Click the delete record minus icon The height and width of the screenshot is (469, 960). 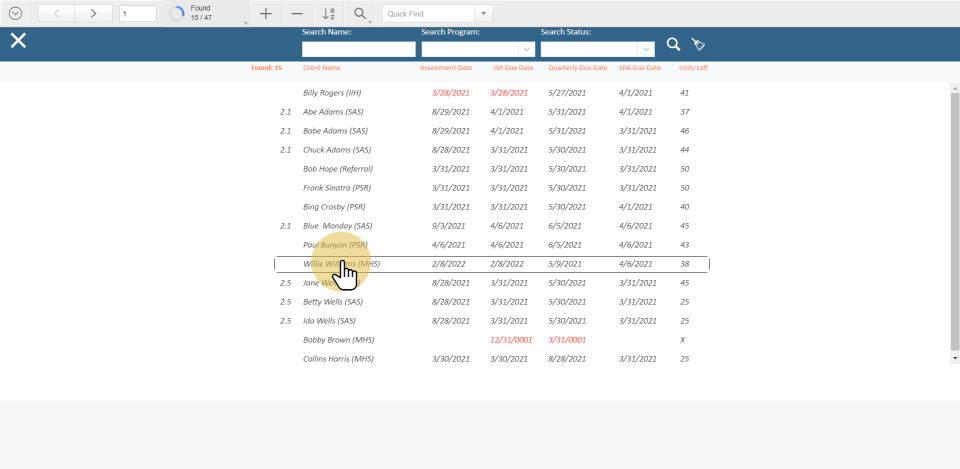pos(297,14)
